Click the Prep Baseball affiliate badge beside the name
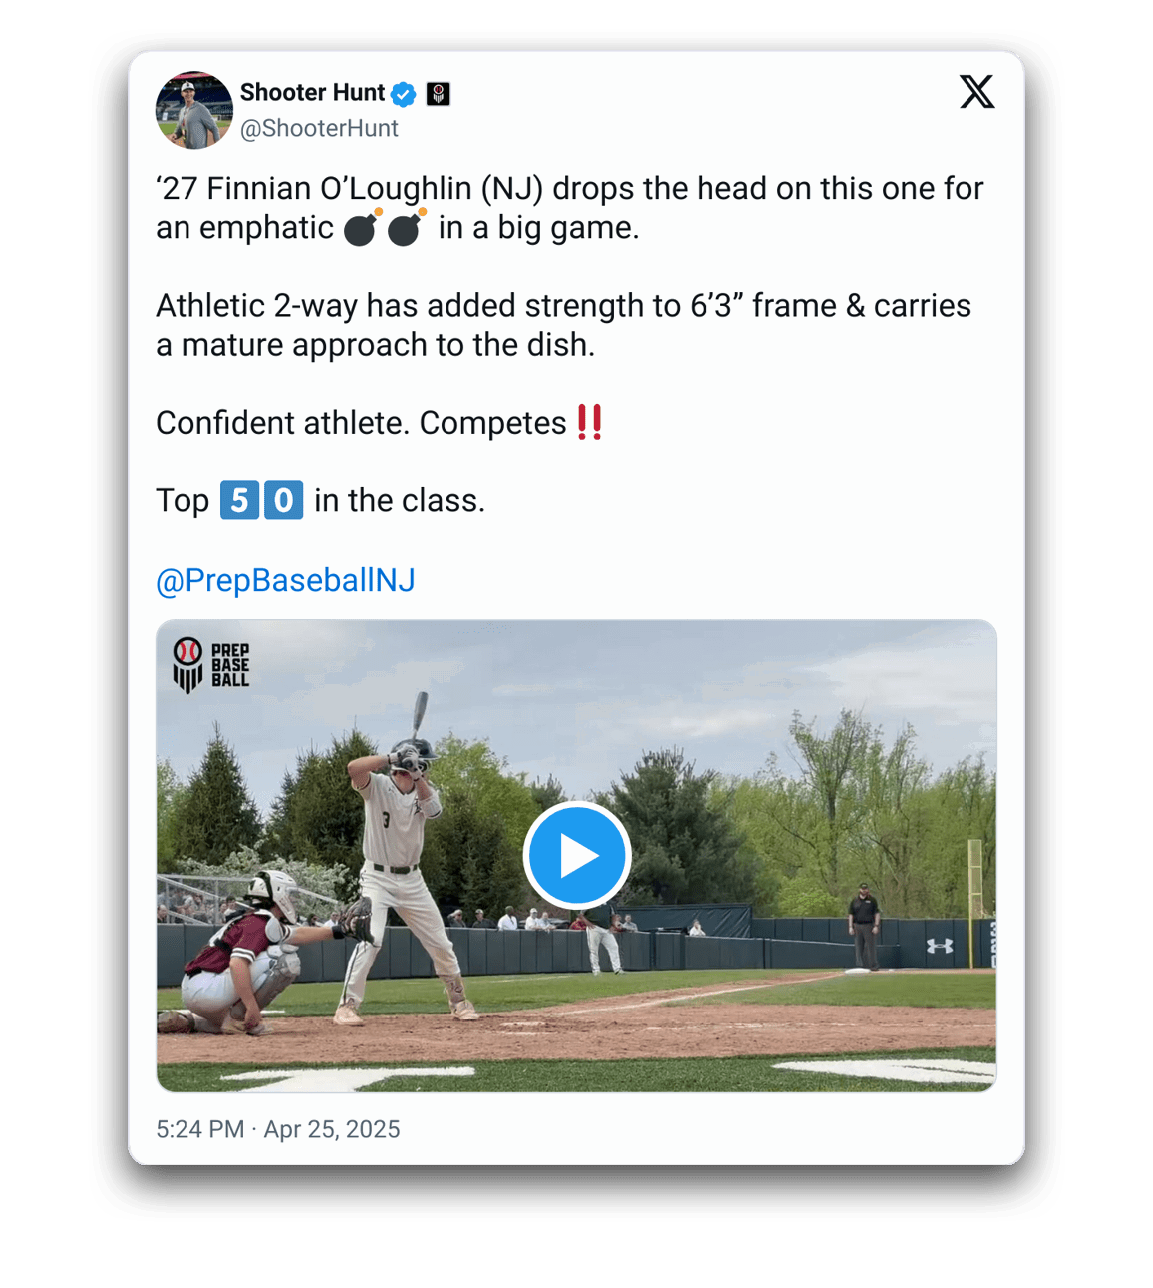 coord(438,94)
